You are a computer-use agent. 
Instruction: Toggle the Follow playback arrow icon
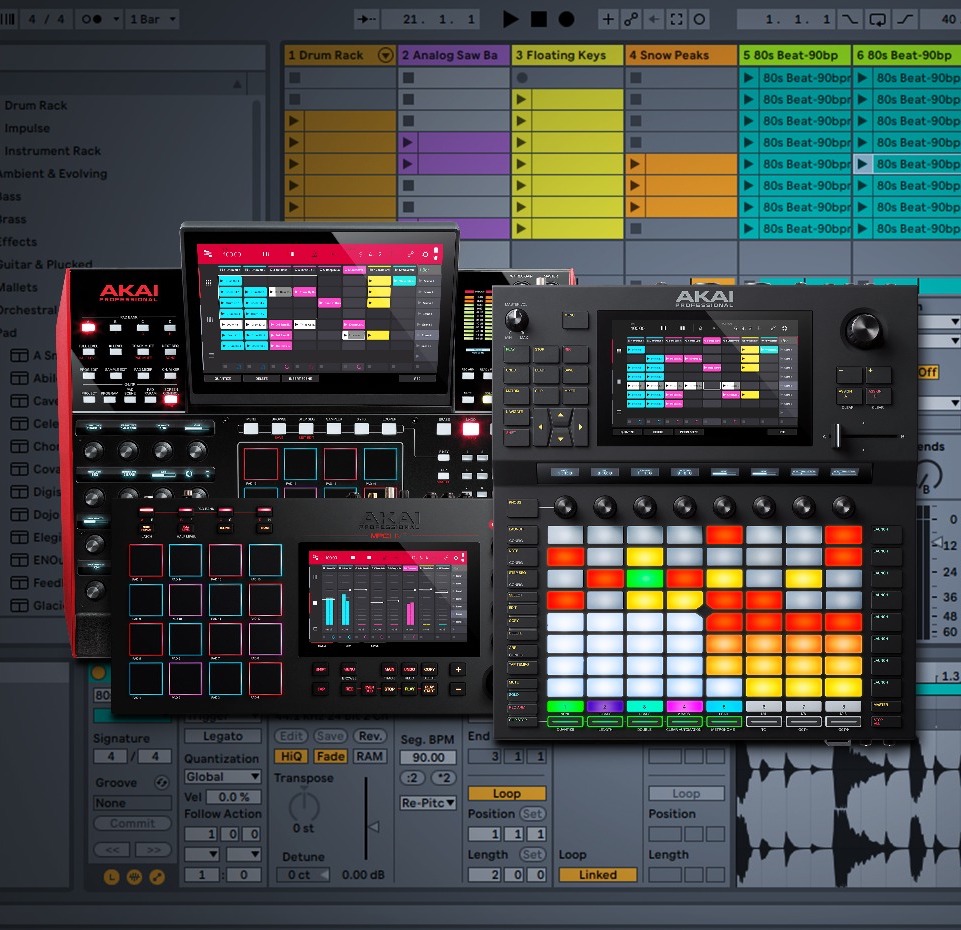(x=366, y=19)
